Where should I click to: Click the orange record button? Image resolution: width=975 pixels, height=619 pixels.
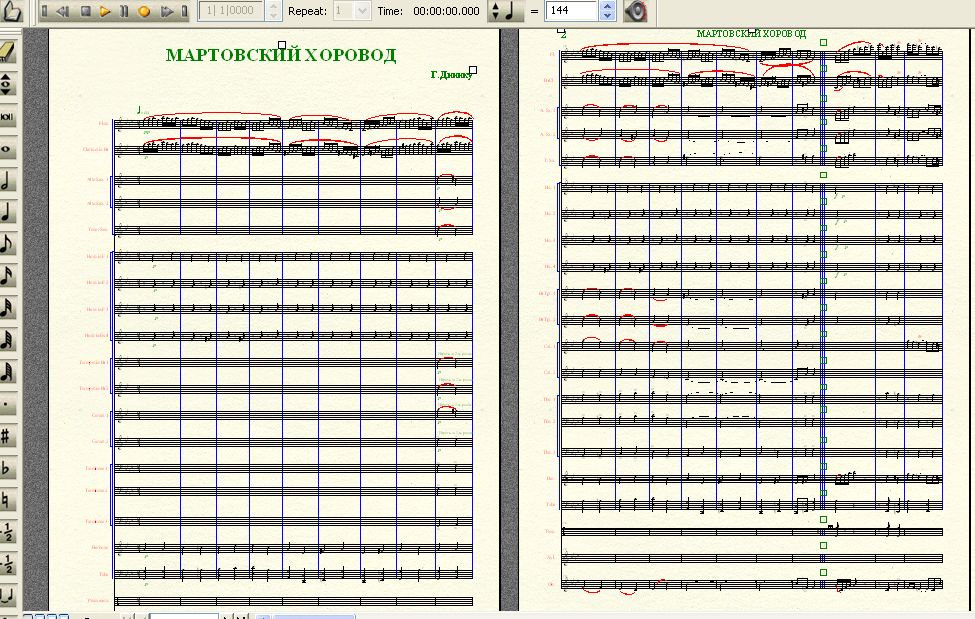(144, 11)
